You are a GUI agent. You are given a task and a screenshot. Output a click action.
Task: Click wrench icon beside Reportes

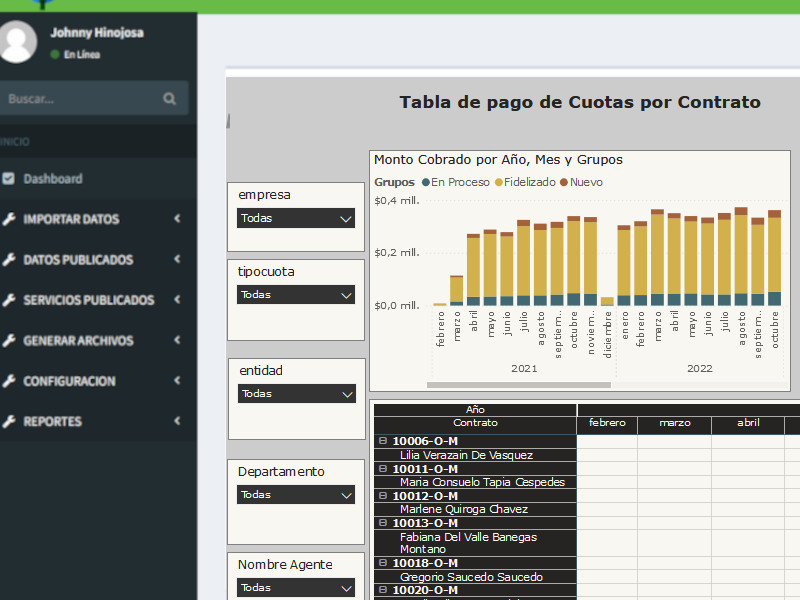pos(9,422)
